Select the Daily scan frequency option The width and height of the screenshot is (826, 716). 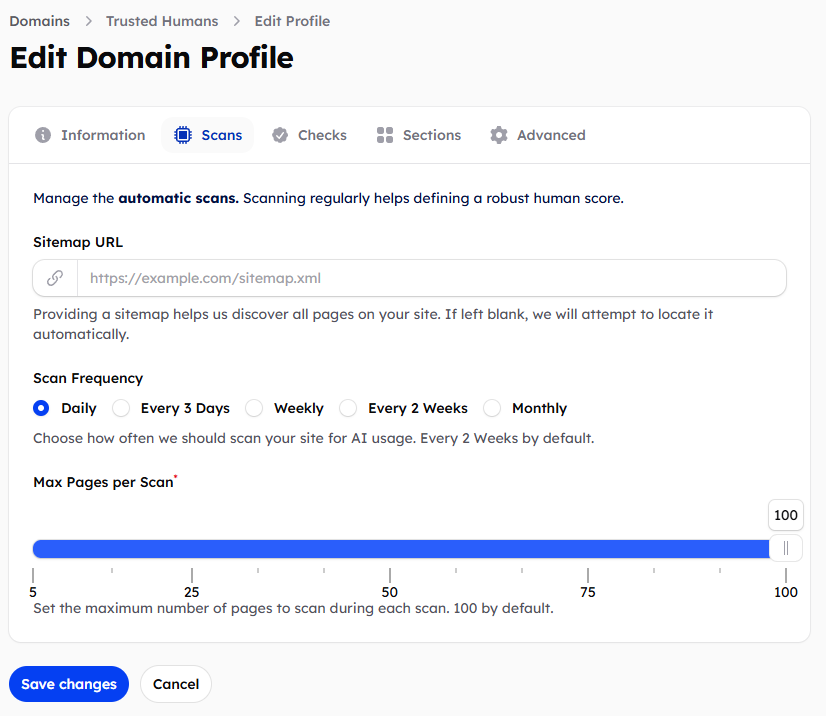pyautogui.click(x=41, y=408)
